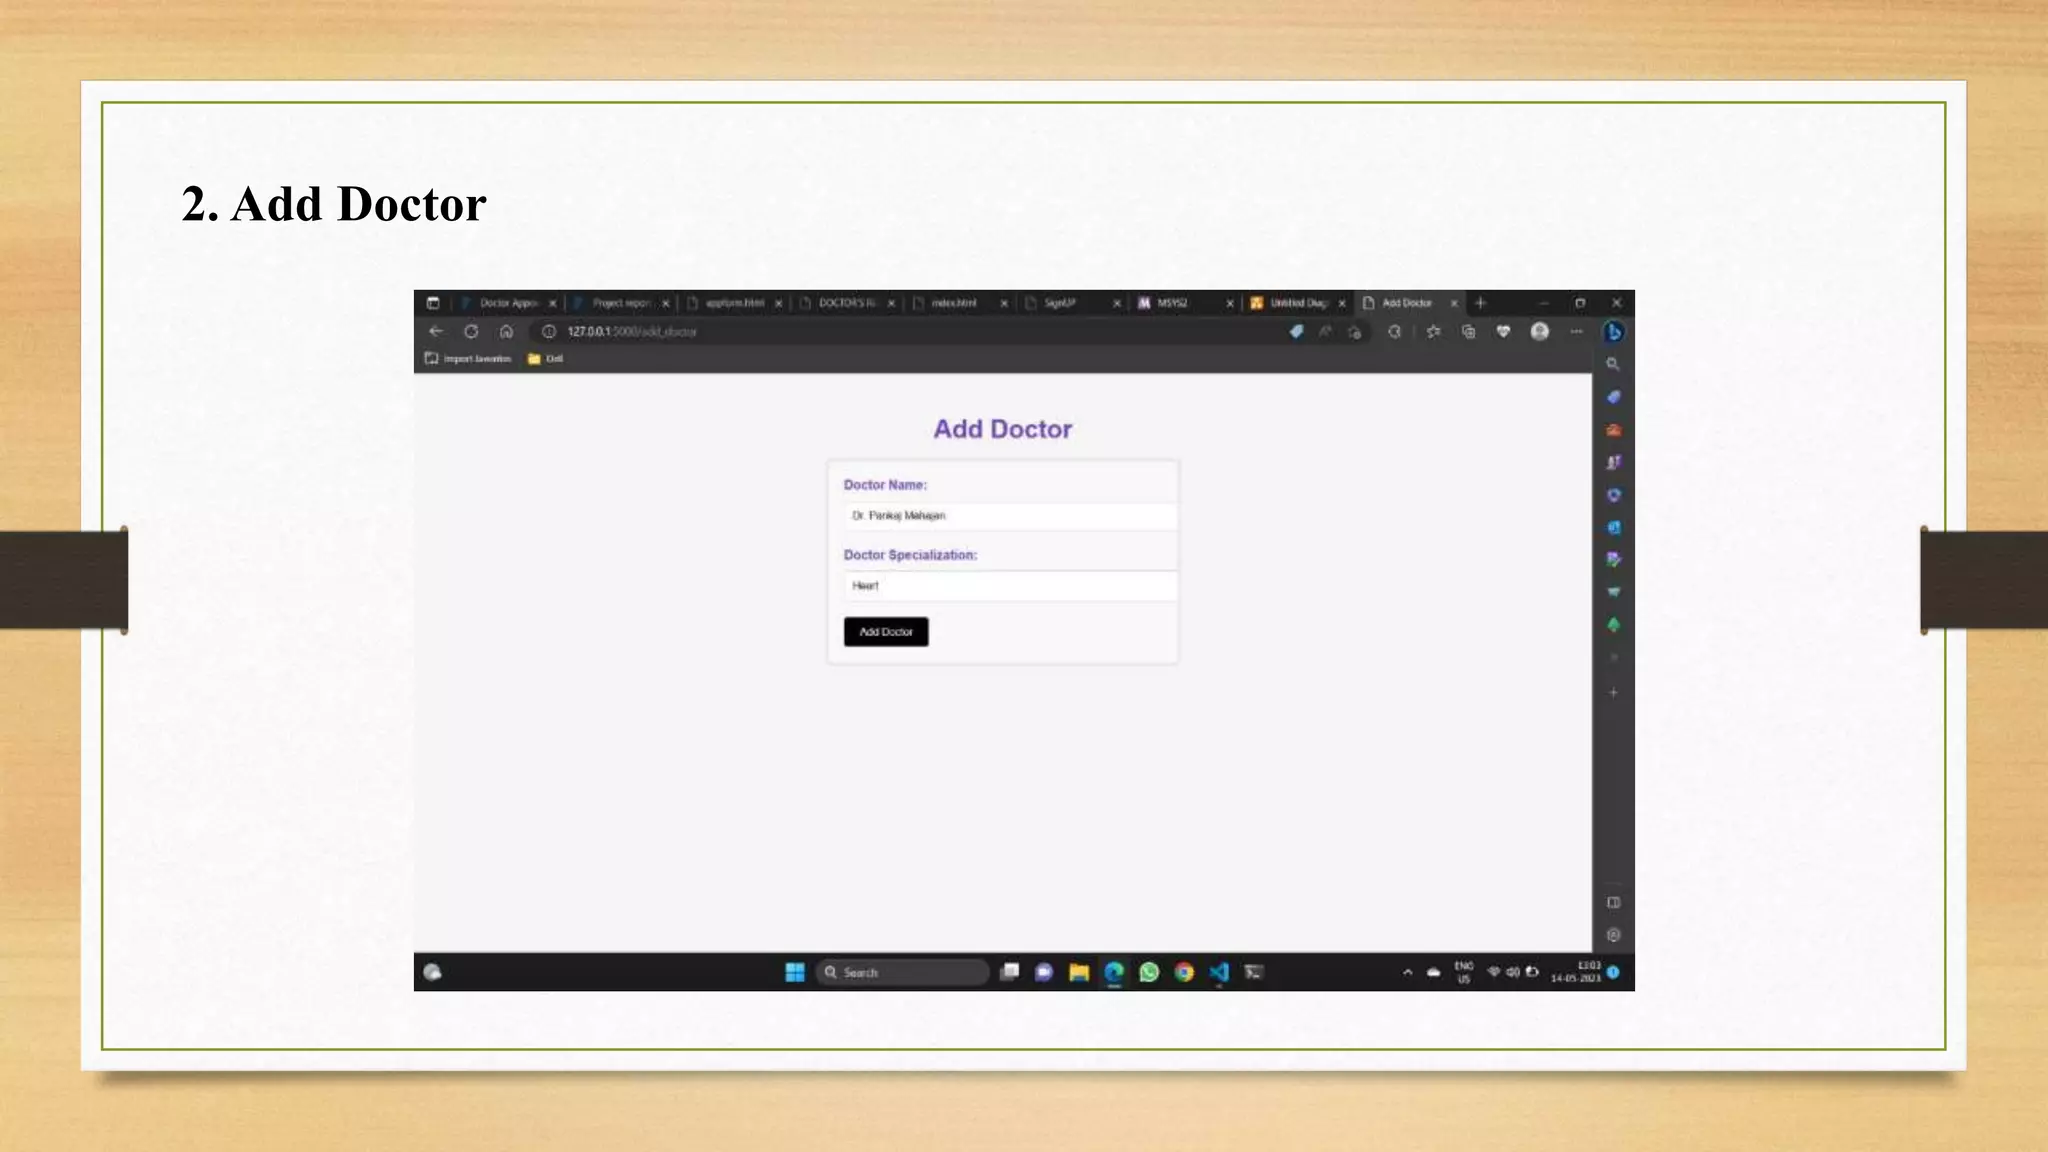The width and height of the screenshot is (2048, 1152).
Task: Switch to the index.html tab
Action: [x=953, y=303]
